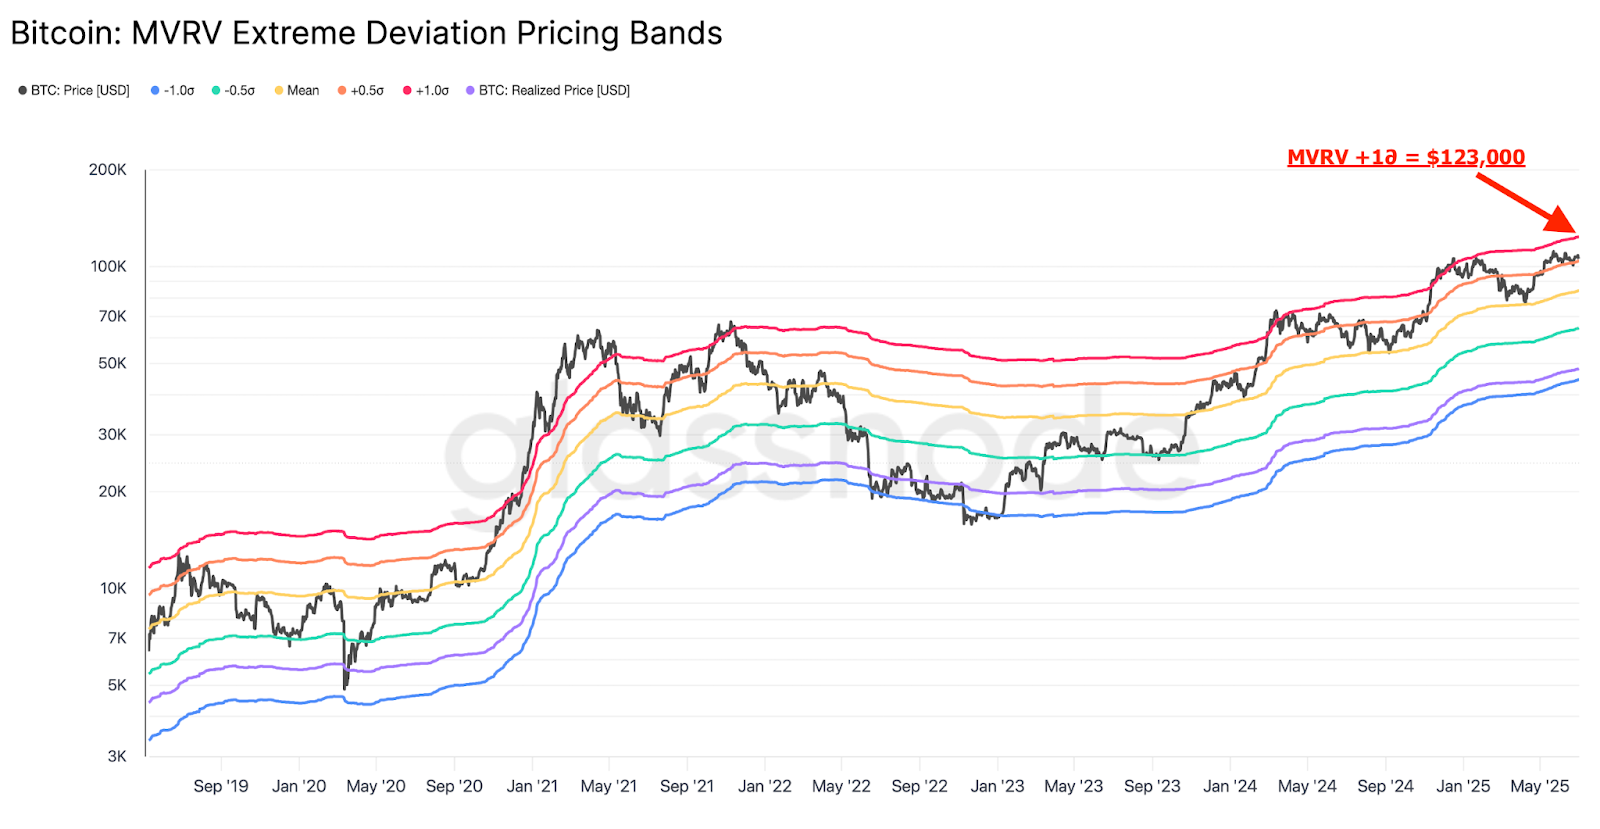Screen dimensions: 1600x829
Task: Select the May '22 x-axis label
Action: coord(841,786)
